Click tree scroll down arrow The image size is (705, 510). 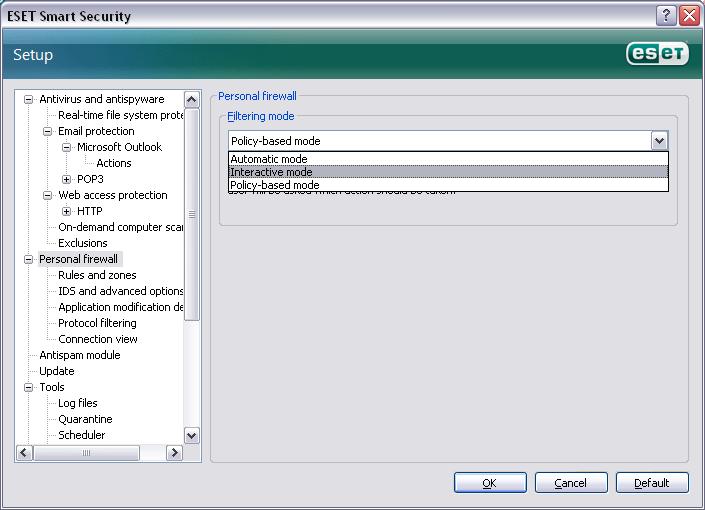(x=192, y=435)
